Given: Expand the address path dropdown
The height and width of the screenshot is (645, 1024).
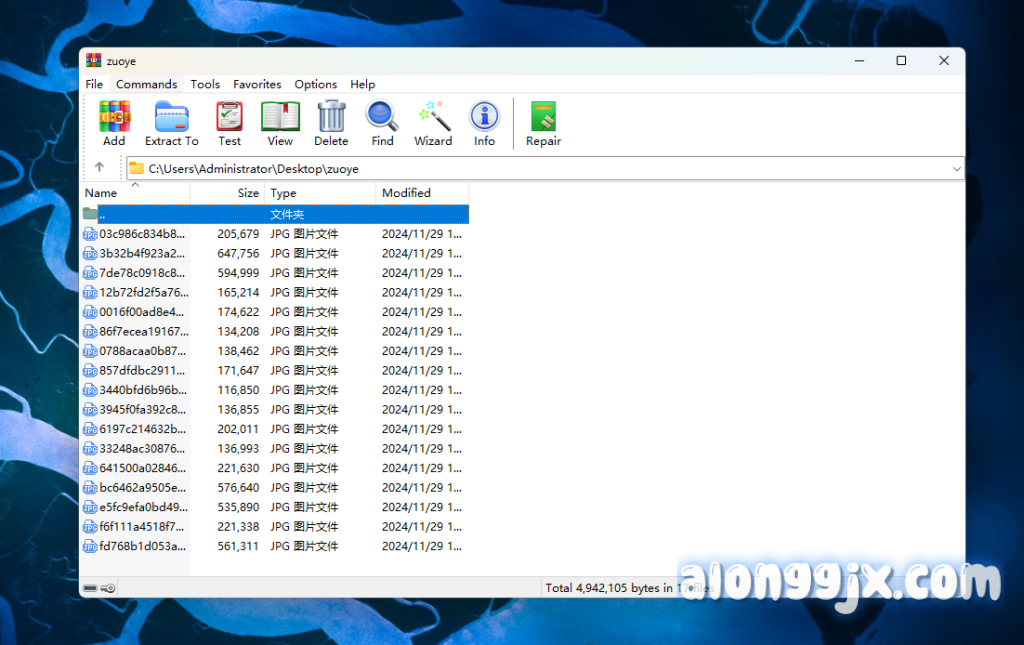Looking at the screenshot, I should pyautogui.click(x=956, y=169).
